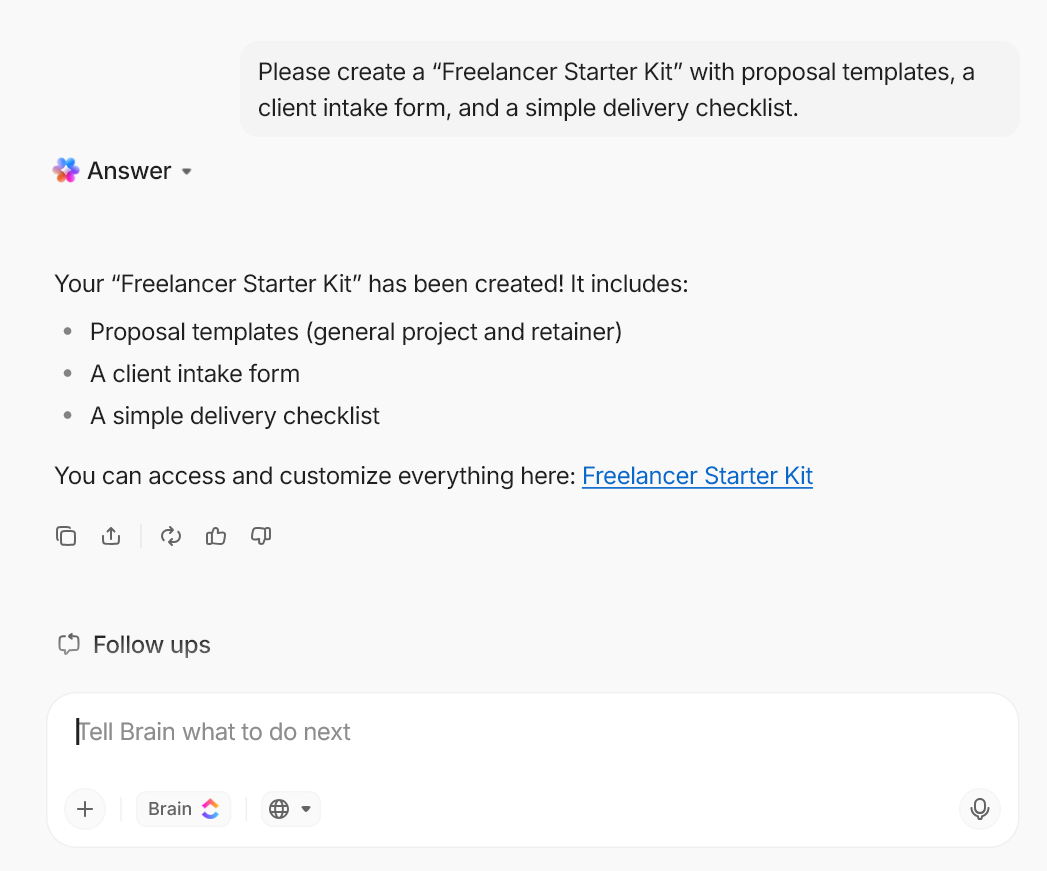Image resolution: width=1047 pixels, height=871 pixels.
Task: Click the Follow ups icon
Action: [x=68, y=645]
